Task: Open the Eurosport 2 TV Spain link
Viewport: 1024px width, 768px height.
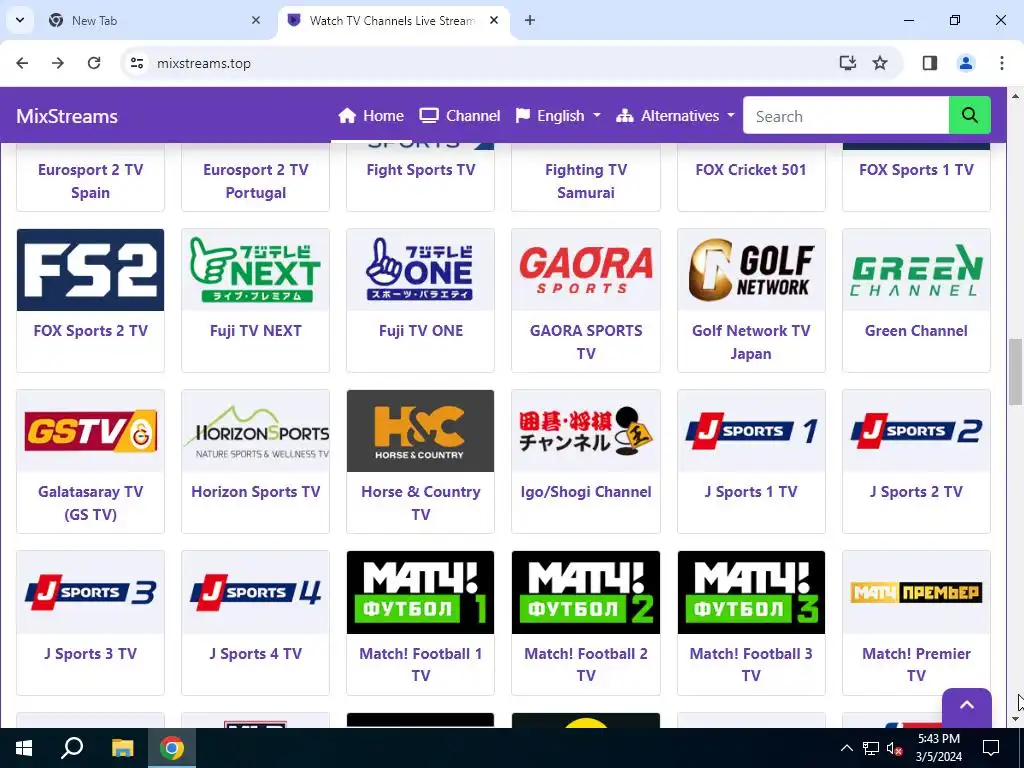Action: (90, 181)
